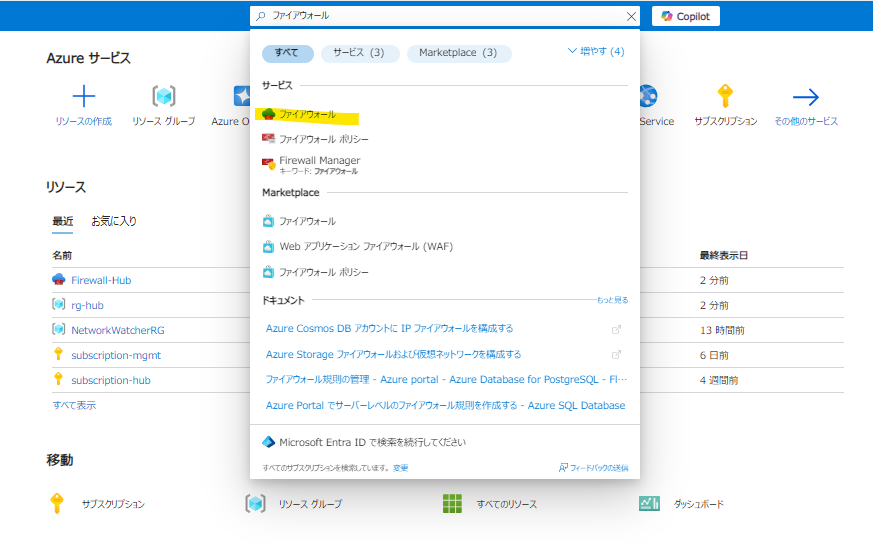Click フィードバックの送信 link
Viewport: 873px width, 546px height.
pyautogui.click(x=594, y=468)
